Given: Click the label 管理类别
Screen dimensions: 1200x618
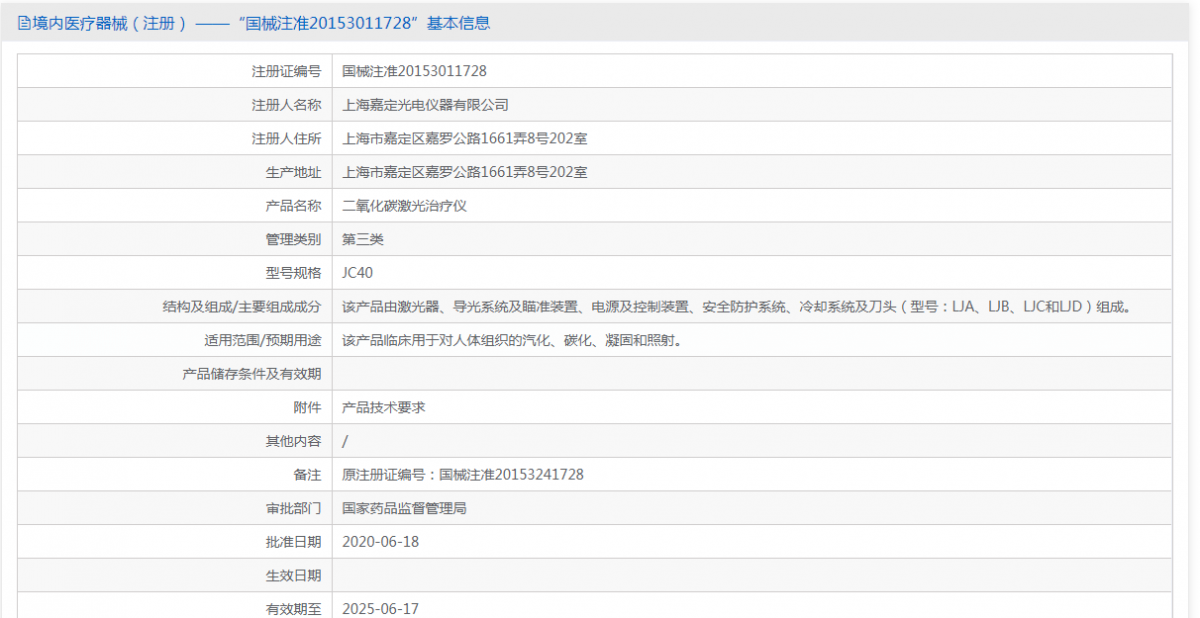Looking at the screenshot, I should (x=293, y=240).
